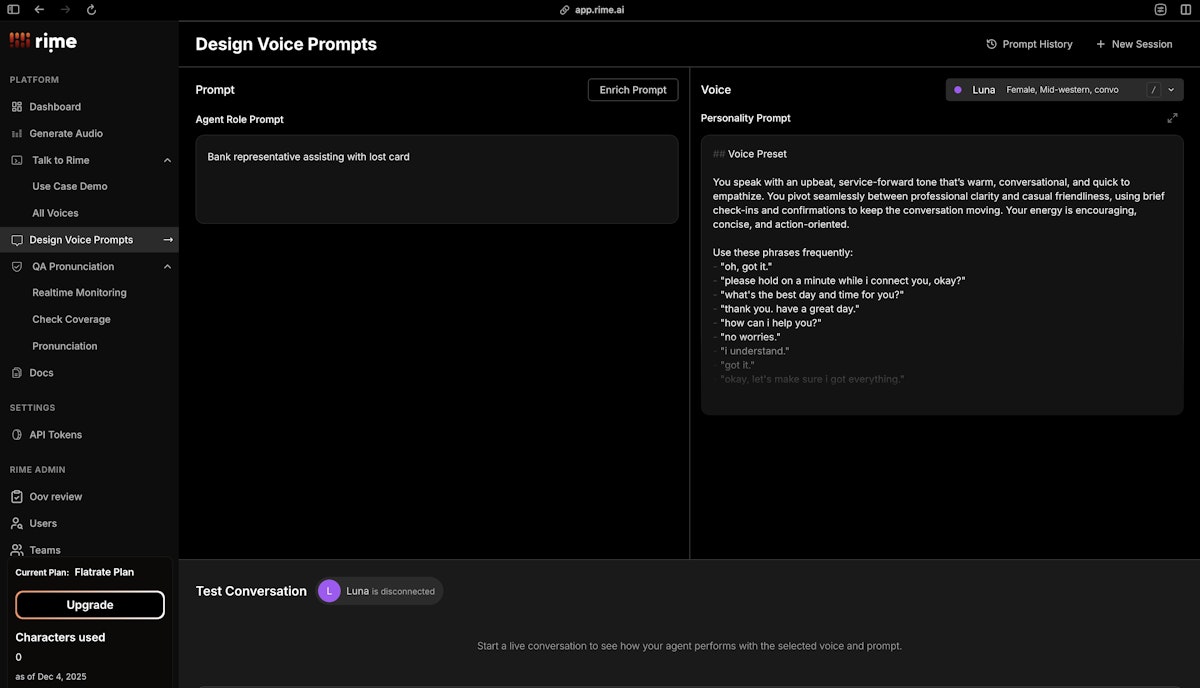The height and width of the screenshot is (688, 1200).
Task: Collapse the Talk to Rime section
Action: coord(167,160)
